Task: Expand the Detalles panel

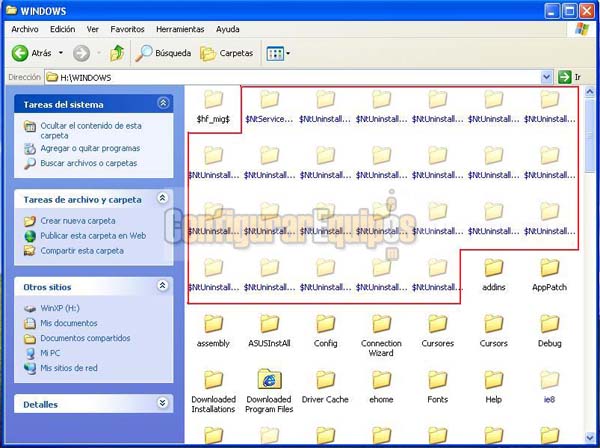Action: 162,403
